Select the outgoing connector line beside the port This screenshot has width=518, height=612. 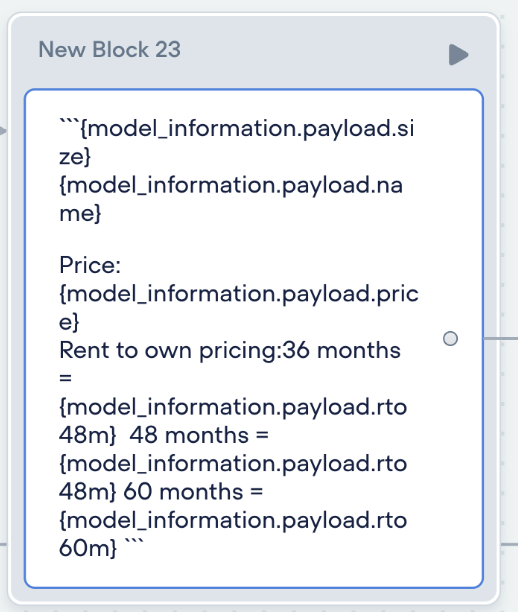click(x=501, y=338)
